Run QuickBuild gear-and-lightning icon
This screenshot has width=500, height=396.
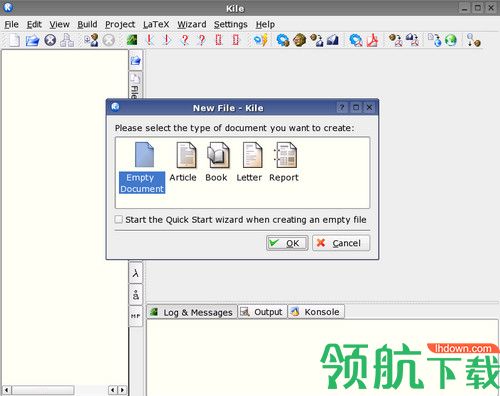coord(261,40)
